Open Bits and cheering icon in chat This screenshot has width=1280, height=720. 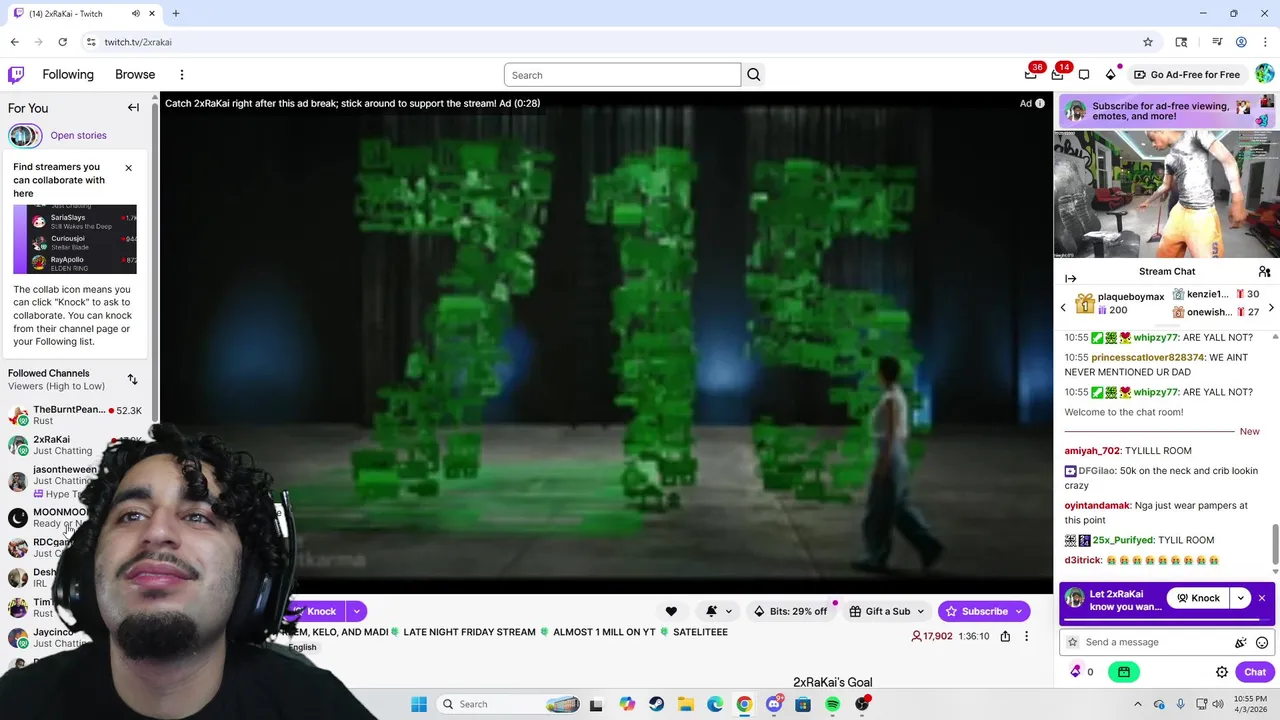pyautogui.click(x=1241, y=643)
